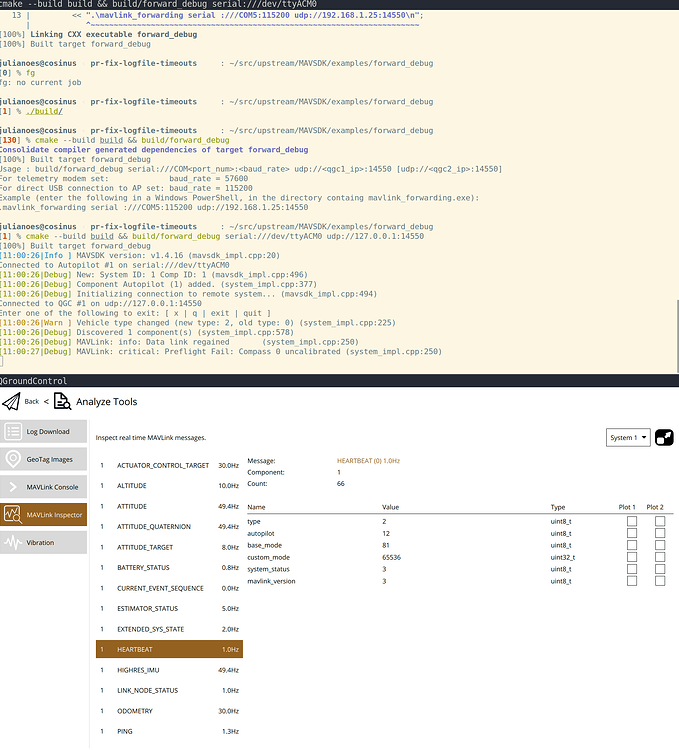Screen dimensions: 679x750
Task: Choose the ODOMETRY message entry
Action: pos(169,711)
